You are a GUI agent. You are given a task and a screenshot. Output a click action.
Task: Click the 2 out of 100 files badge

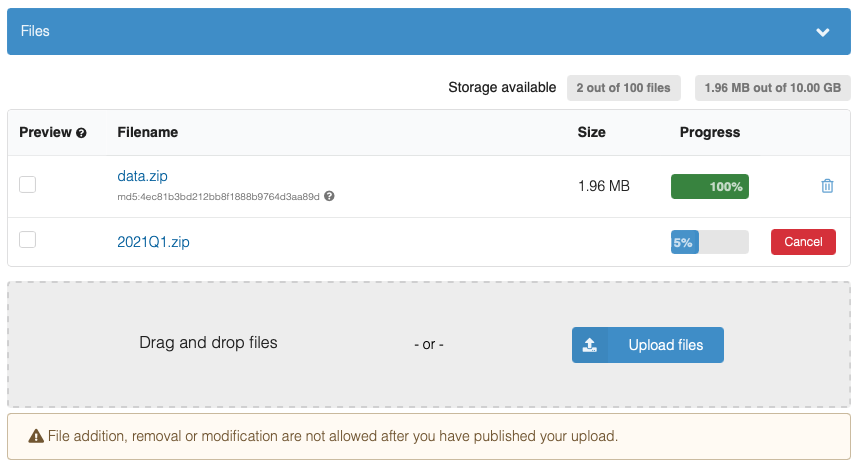(624, 88)
